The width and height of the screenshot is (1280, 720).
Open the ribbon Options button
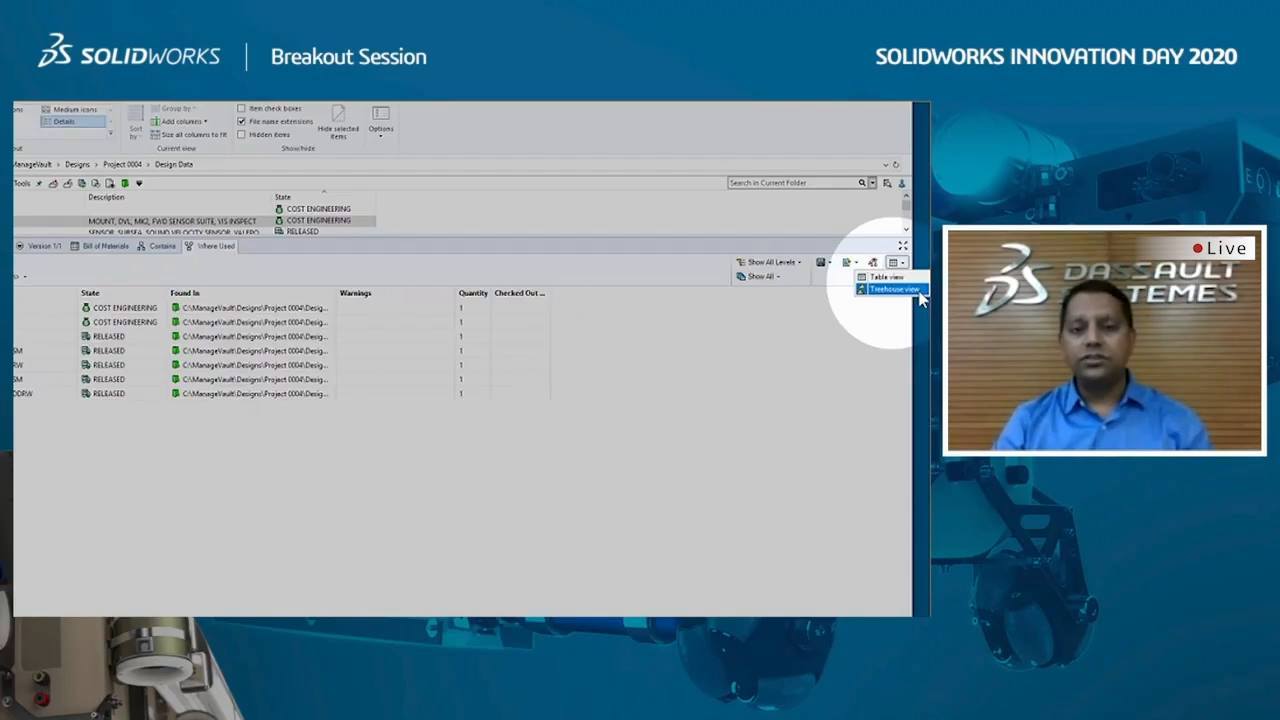pyautogui.click(x=380, y=121)
